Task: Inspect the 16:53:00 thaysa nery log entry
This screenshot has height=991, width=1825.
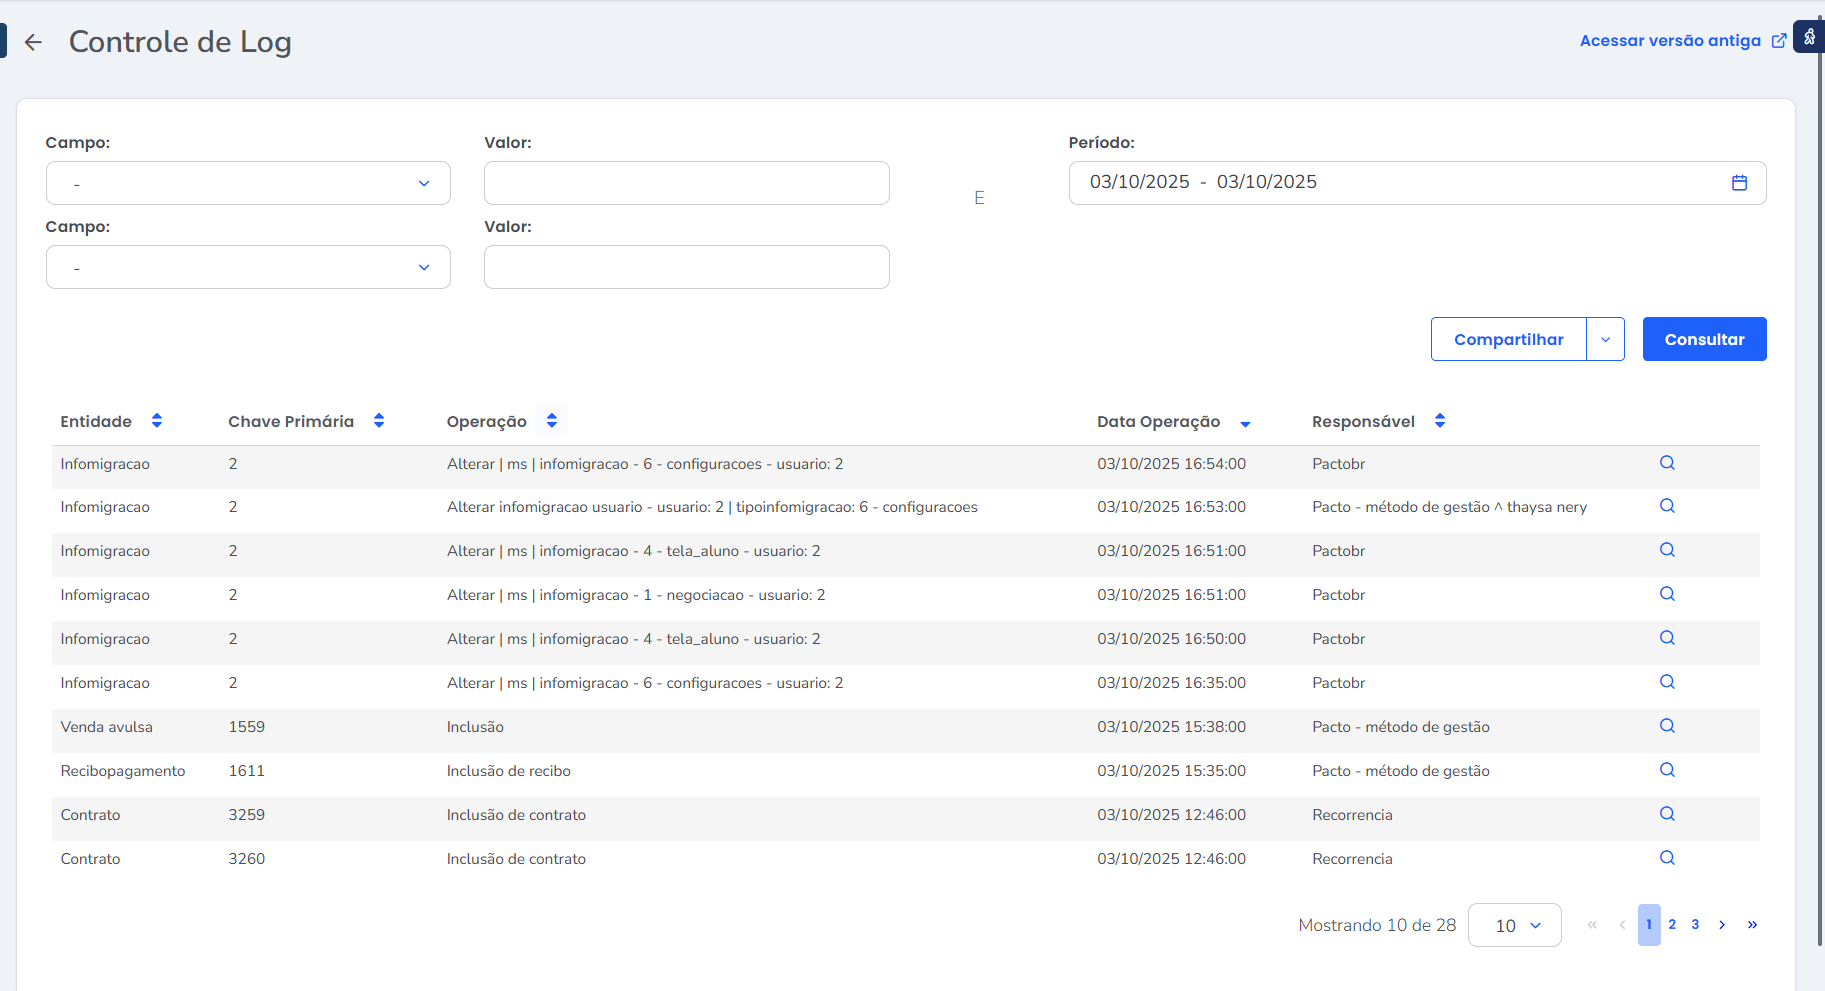Action: pos(1667,506)
